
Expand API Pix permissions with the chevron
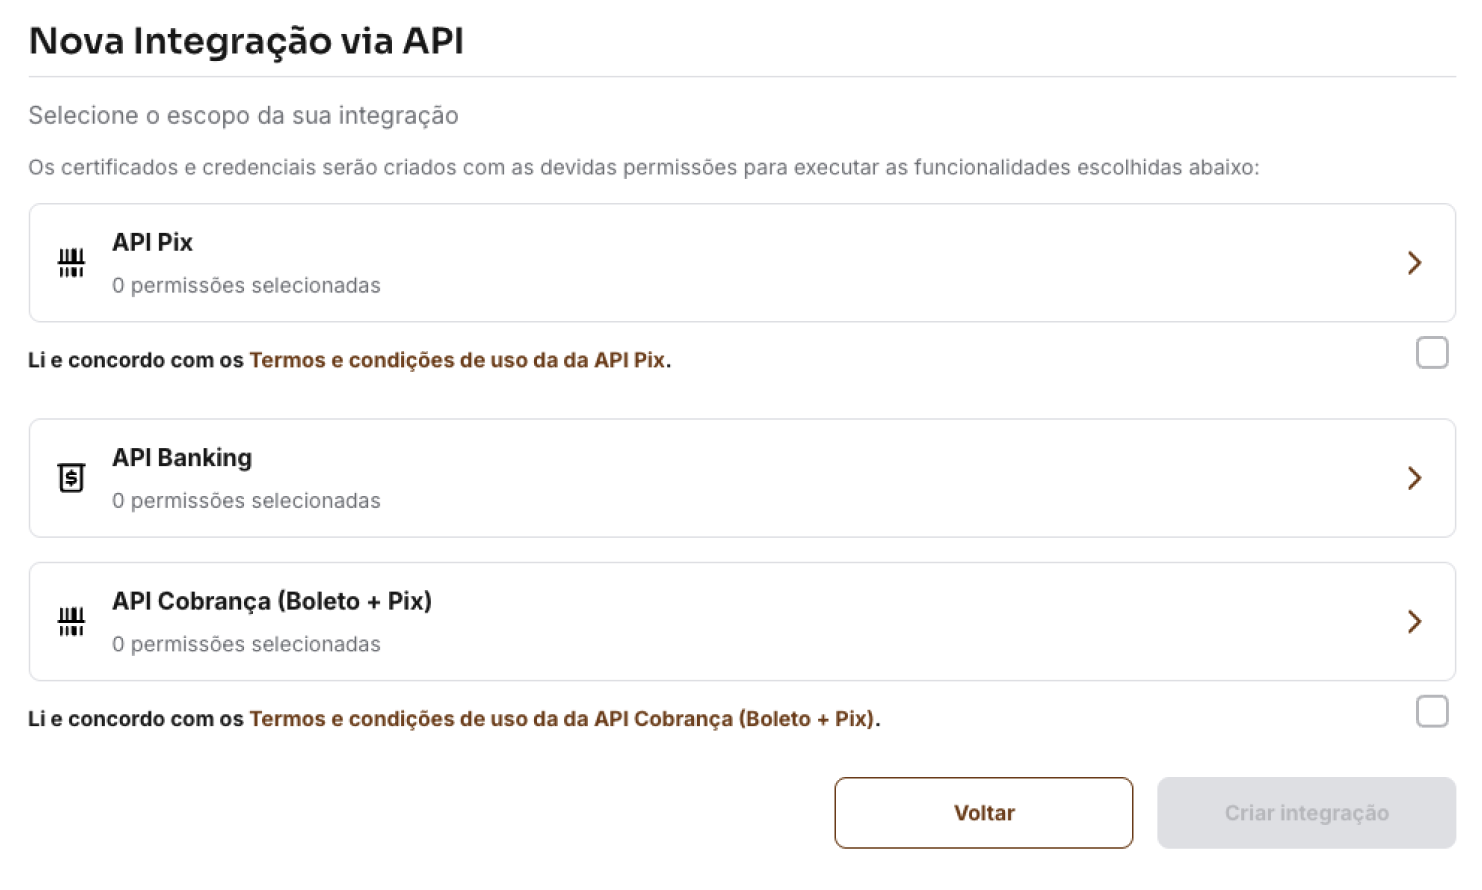point(1414,263)
